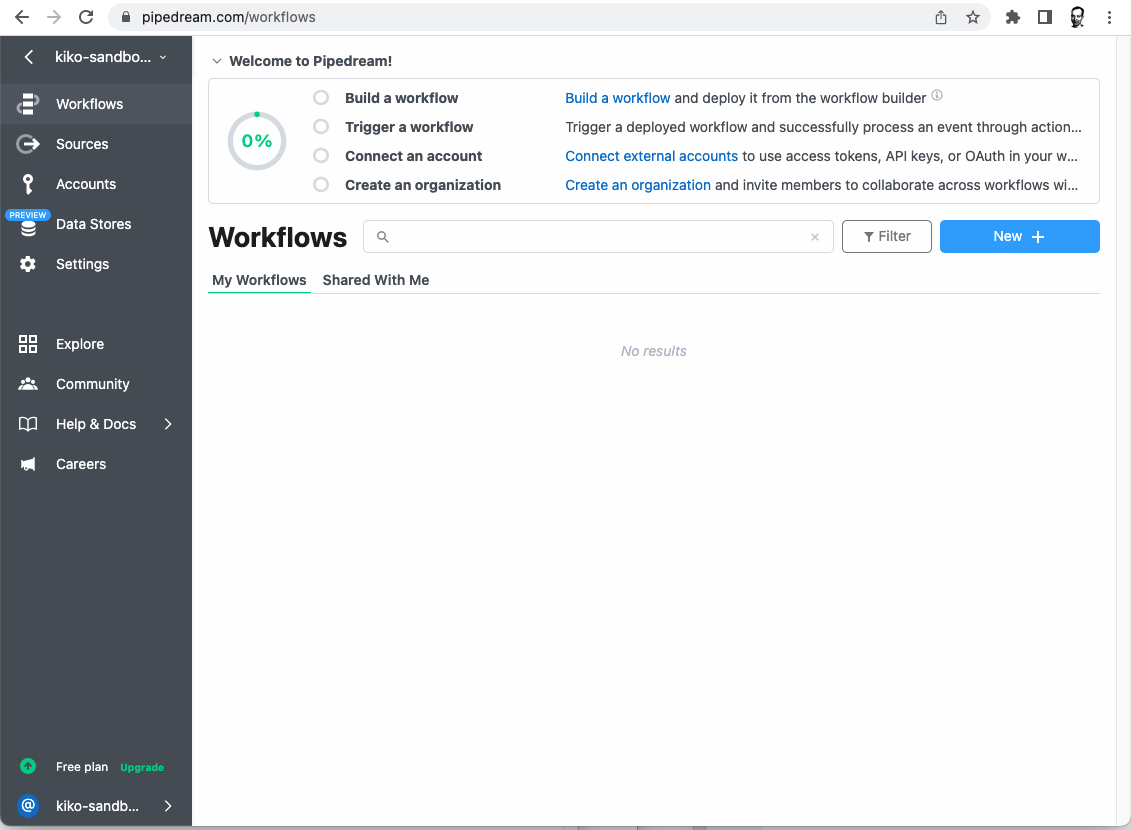The image size is (1131, 830).
Task: Open Careers in the sidebar
Action: coord(96,464)
